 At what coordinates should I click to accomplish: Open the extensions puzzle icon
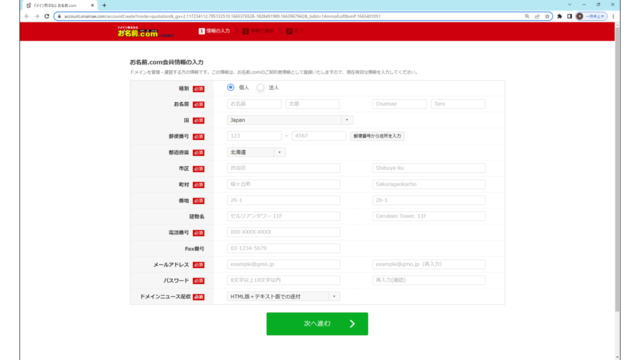[x=560, y=16]
